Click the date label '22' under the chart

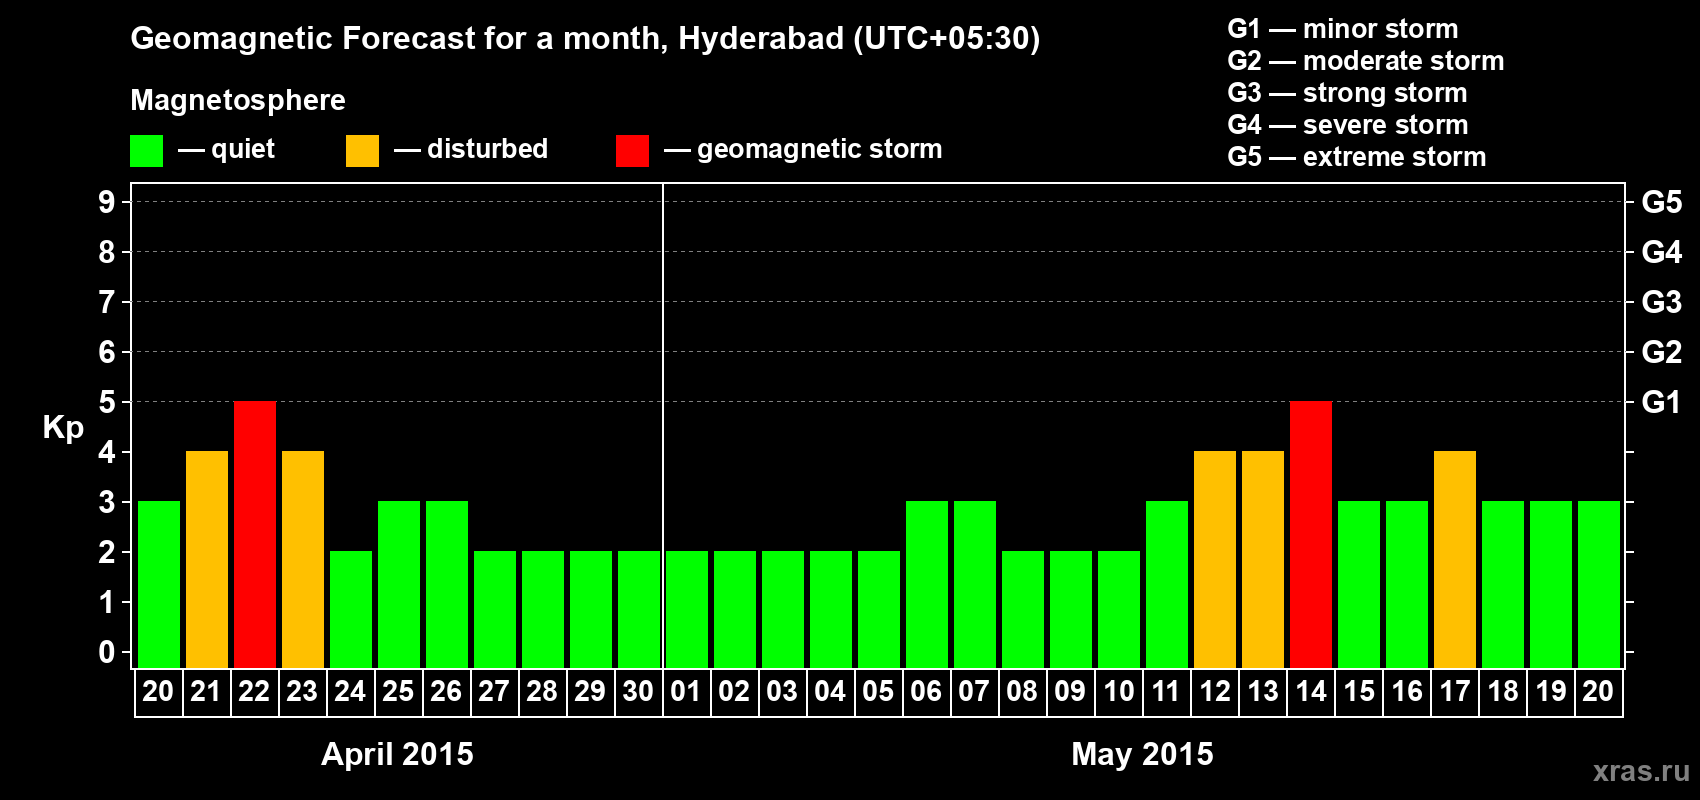(254, 691)
